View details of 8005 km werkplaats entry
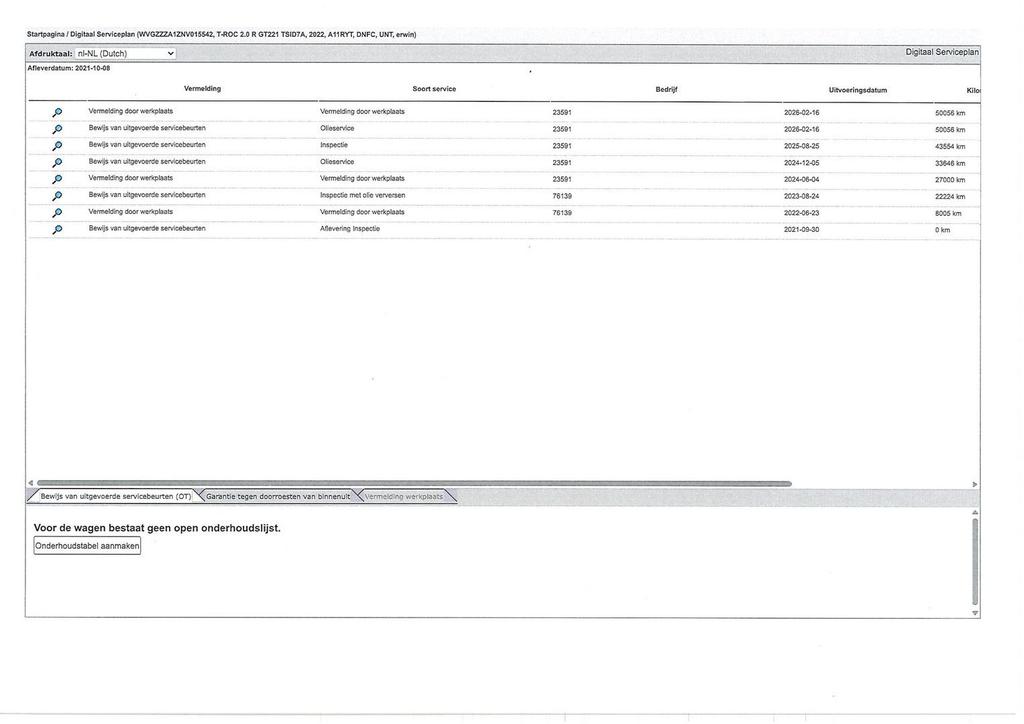The image size is (1024, 724). 57,213
